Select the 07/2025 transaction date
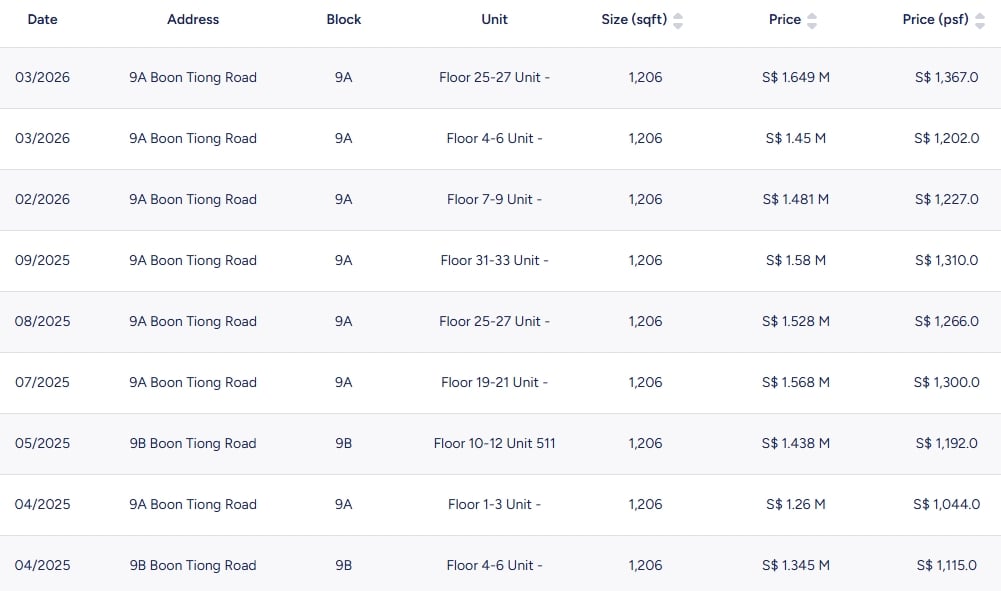This screenshot has height=591, width=1001. (42, 382)
